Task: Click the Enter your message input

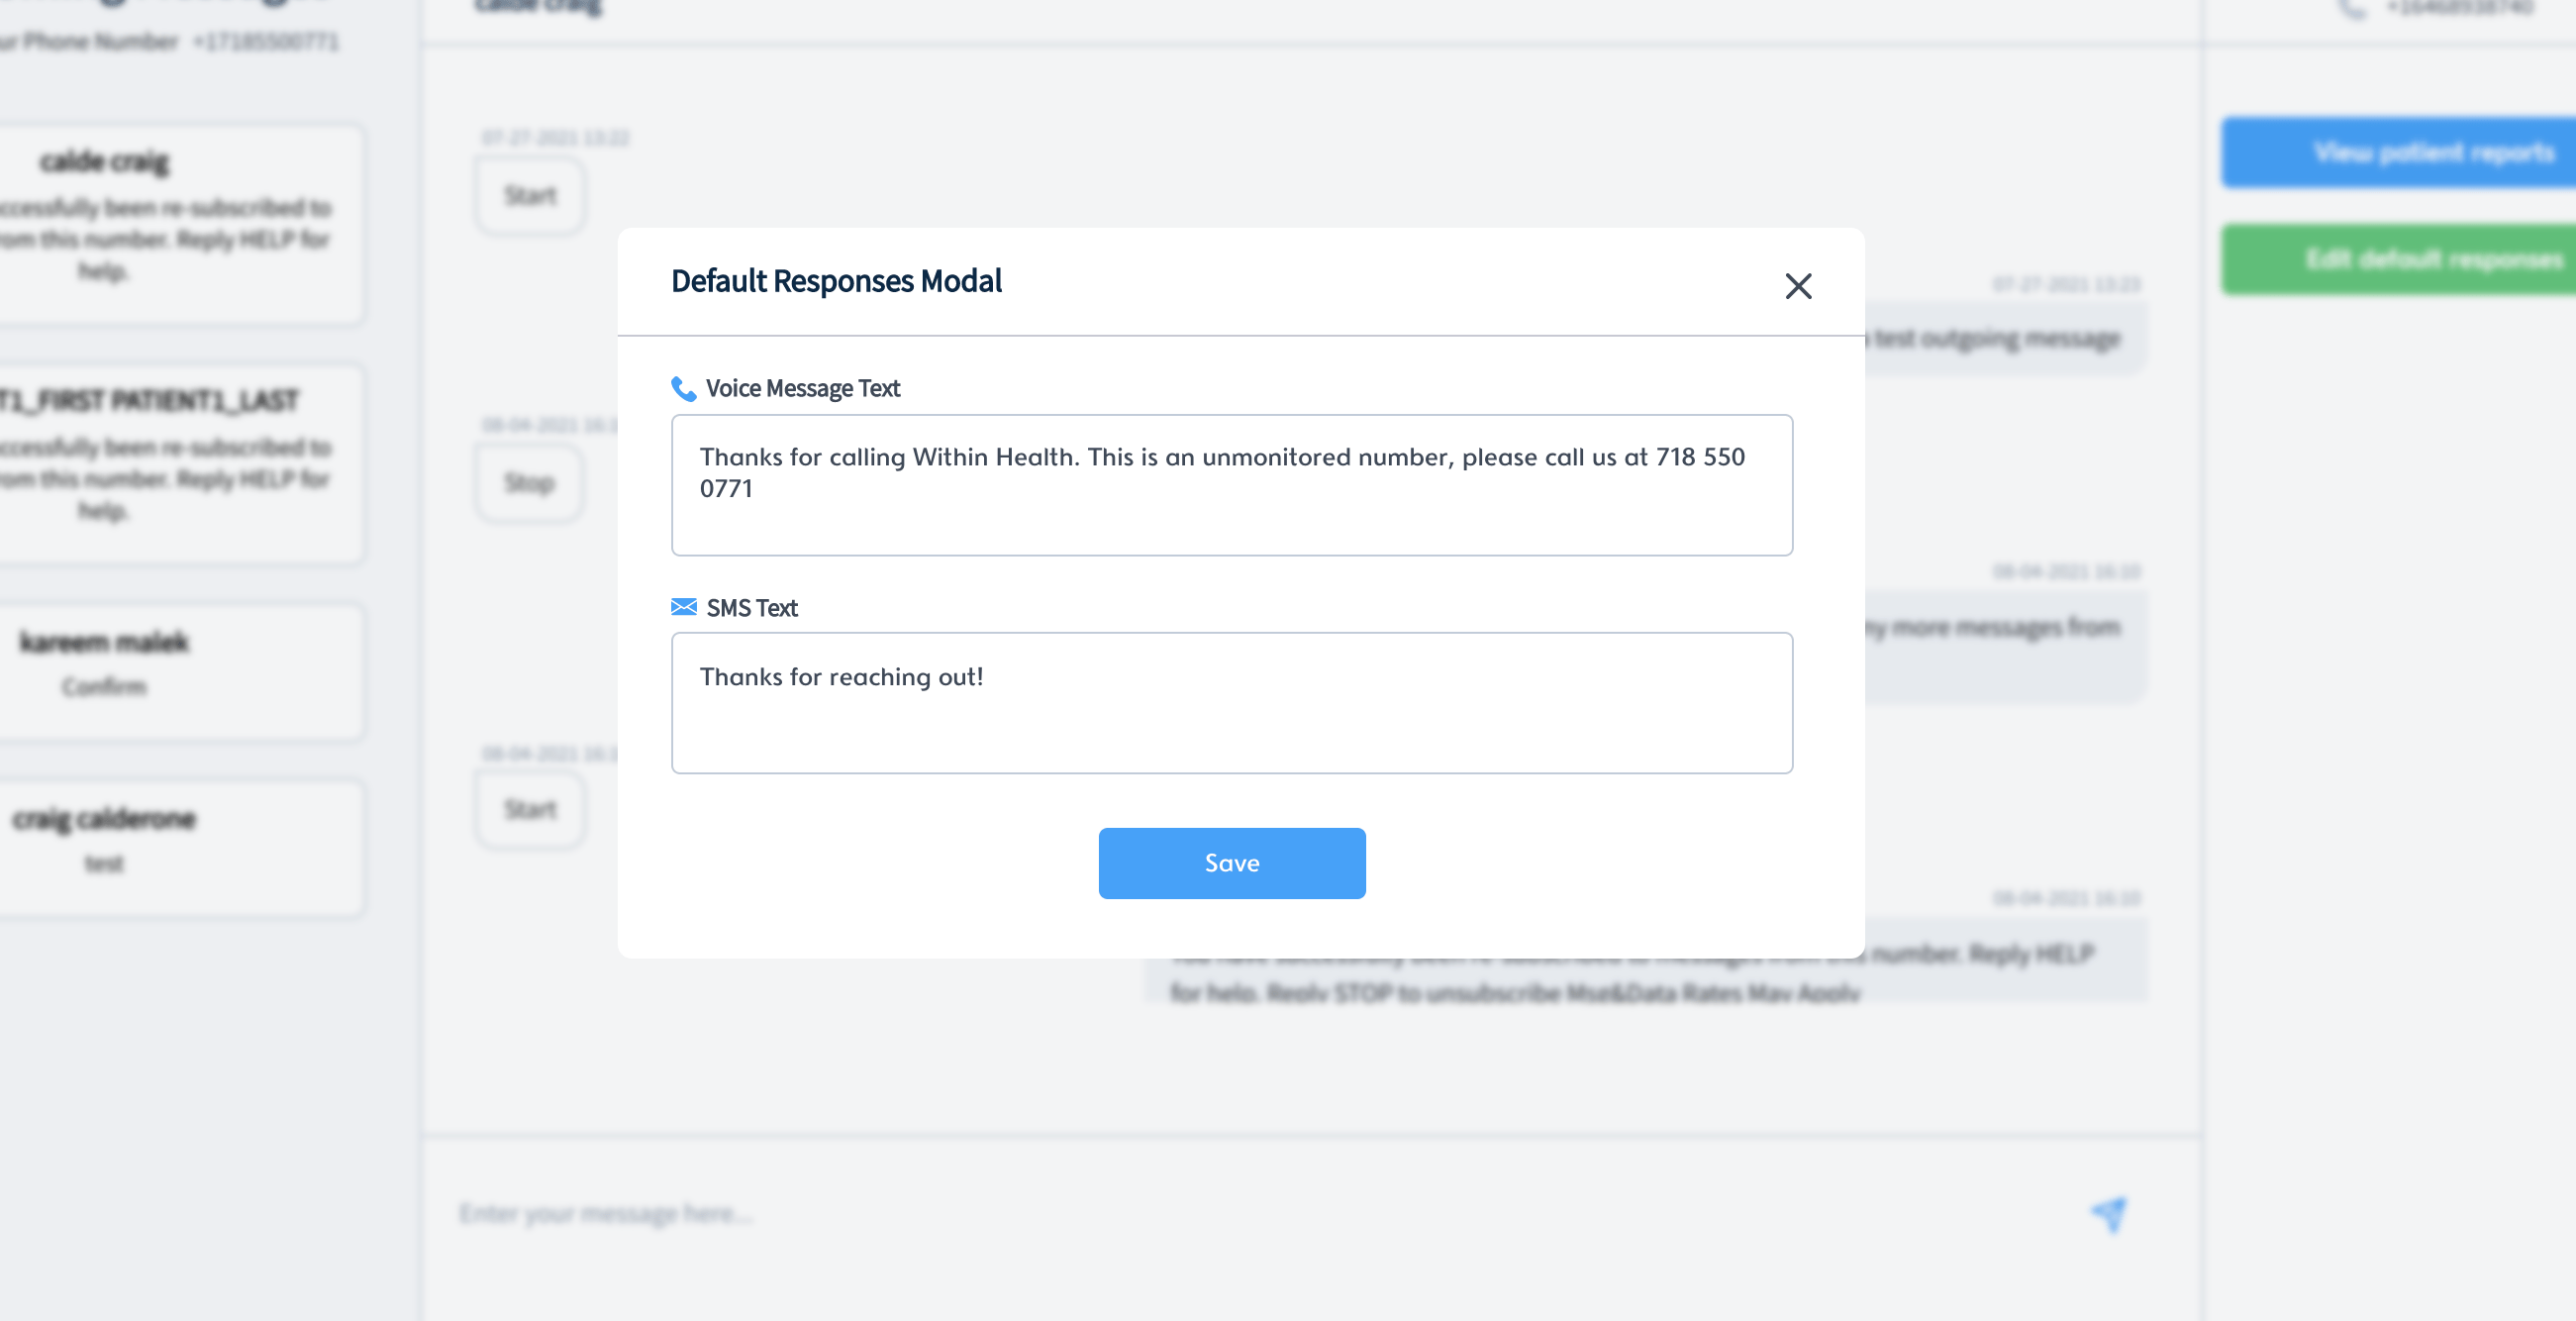Action: pos(1200,1213)
